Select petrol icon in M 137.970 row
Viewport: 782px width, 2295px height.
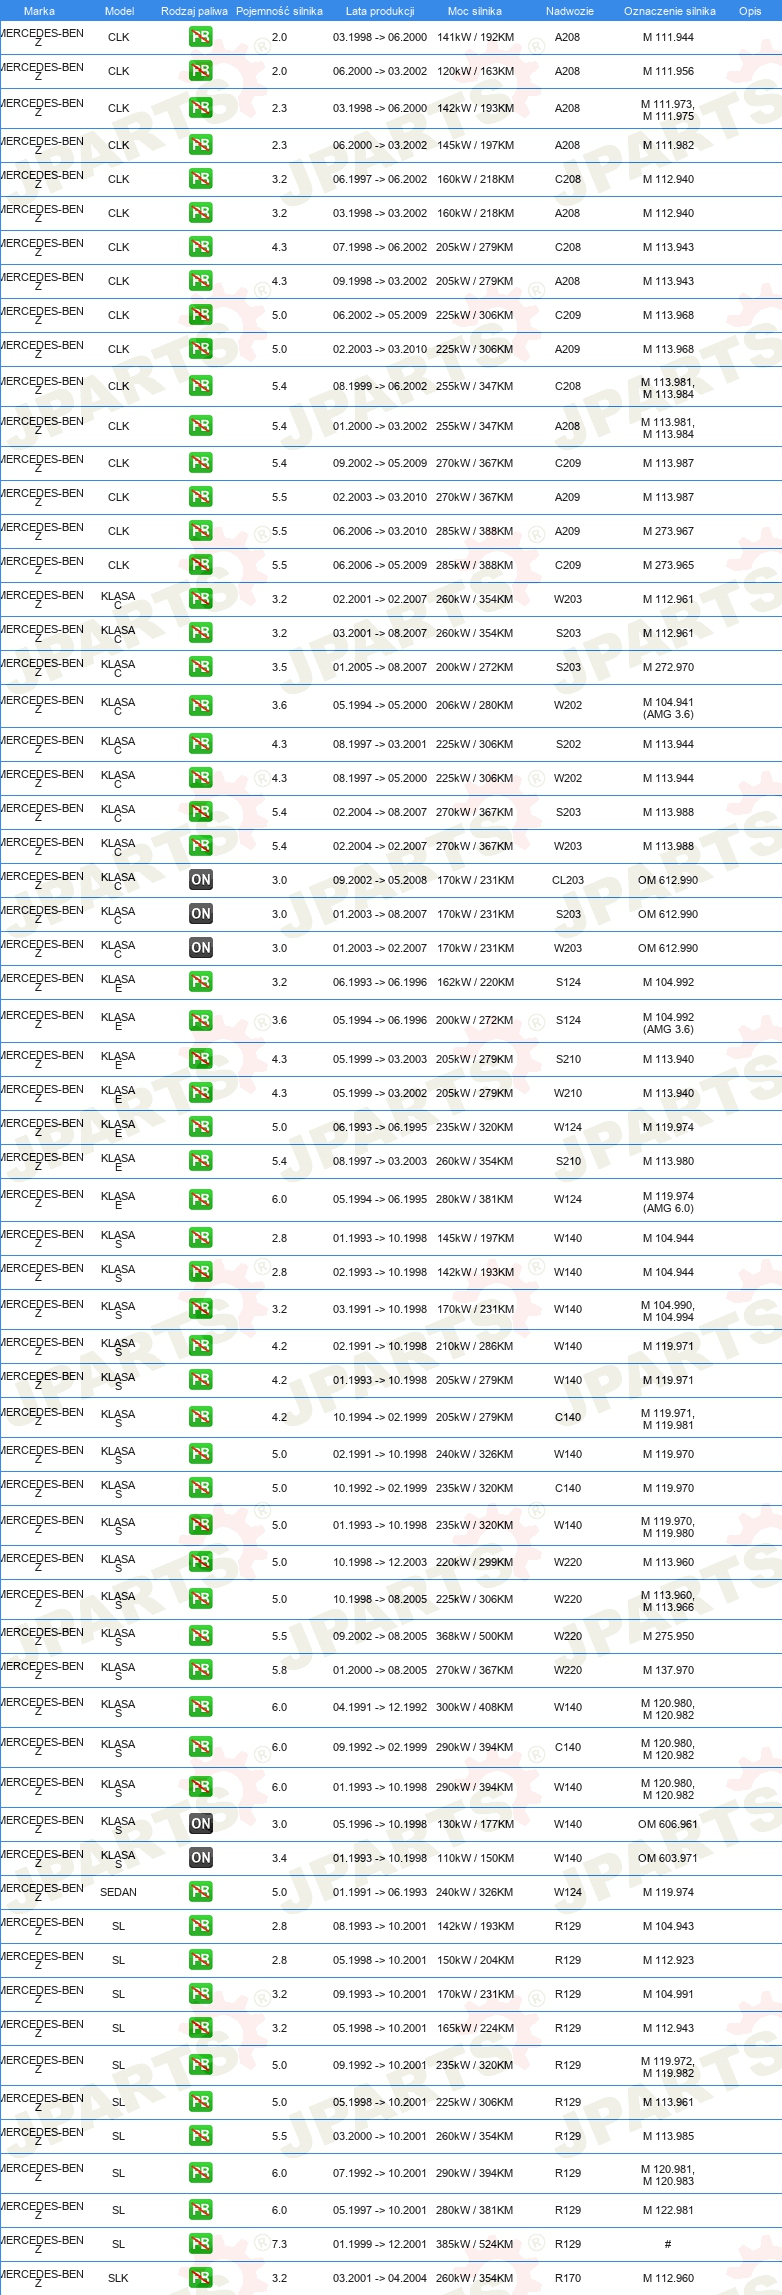[x=201, y=1670]
